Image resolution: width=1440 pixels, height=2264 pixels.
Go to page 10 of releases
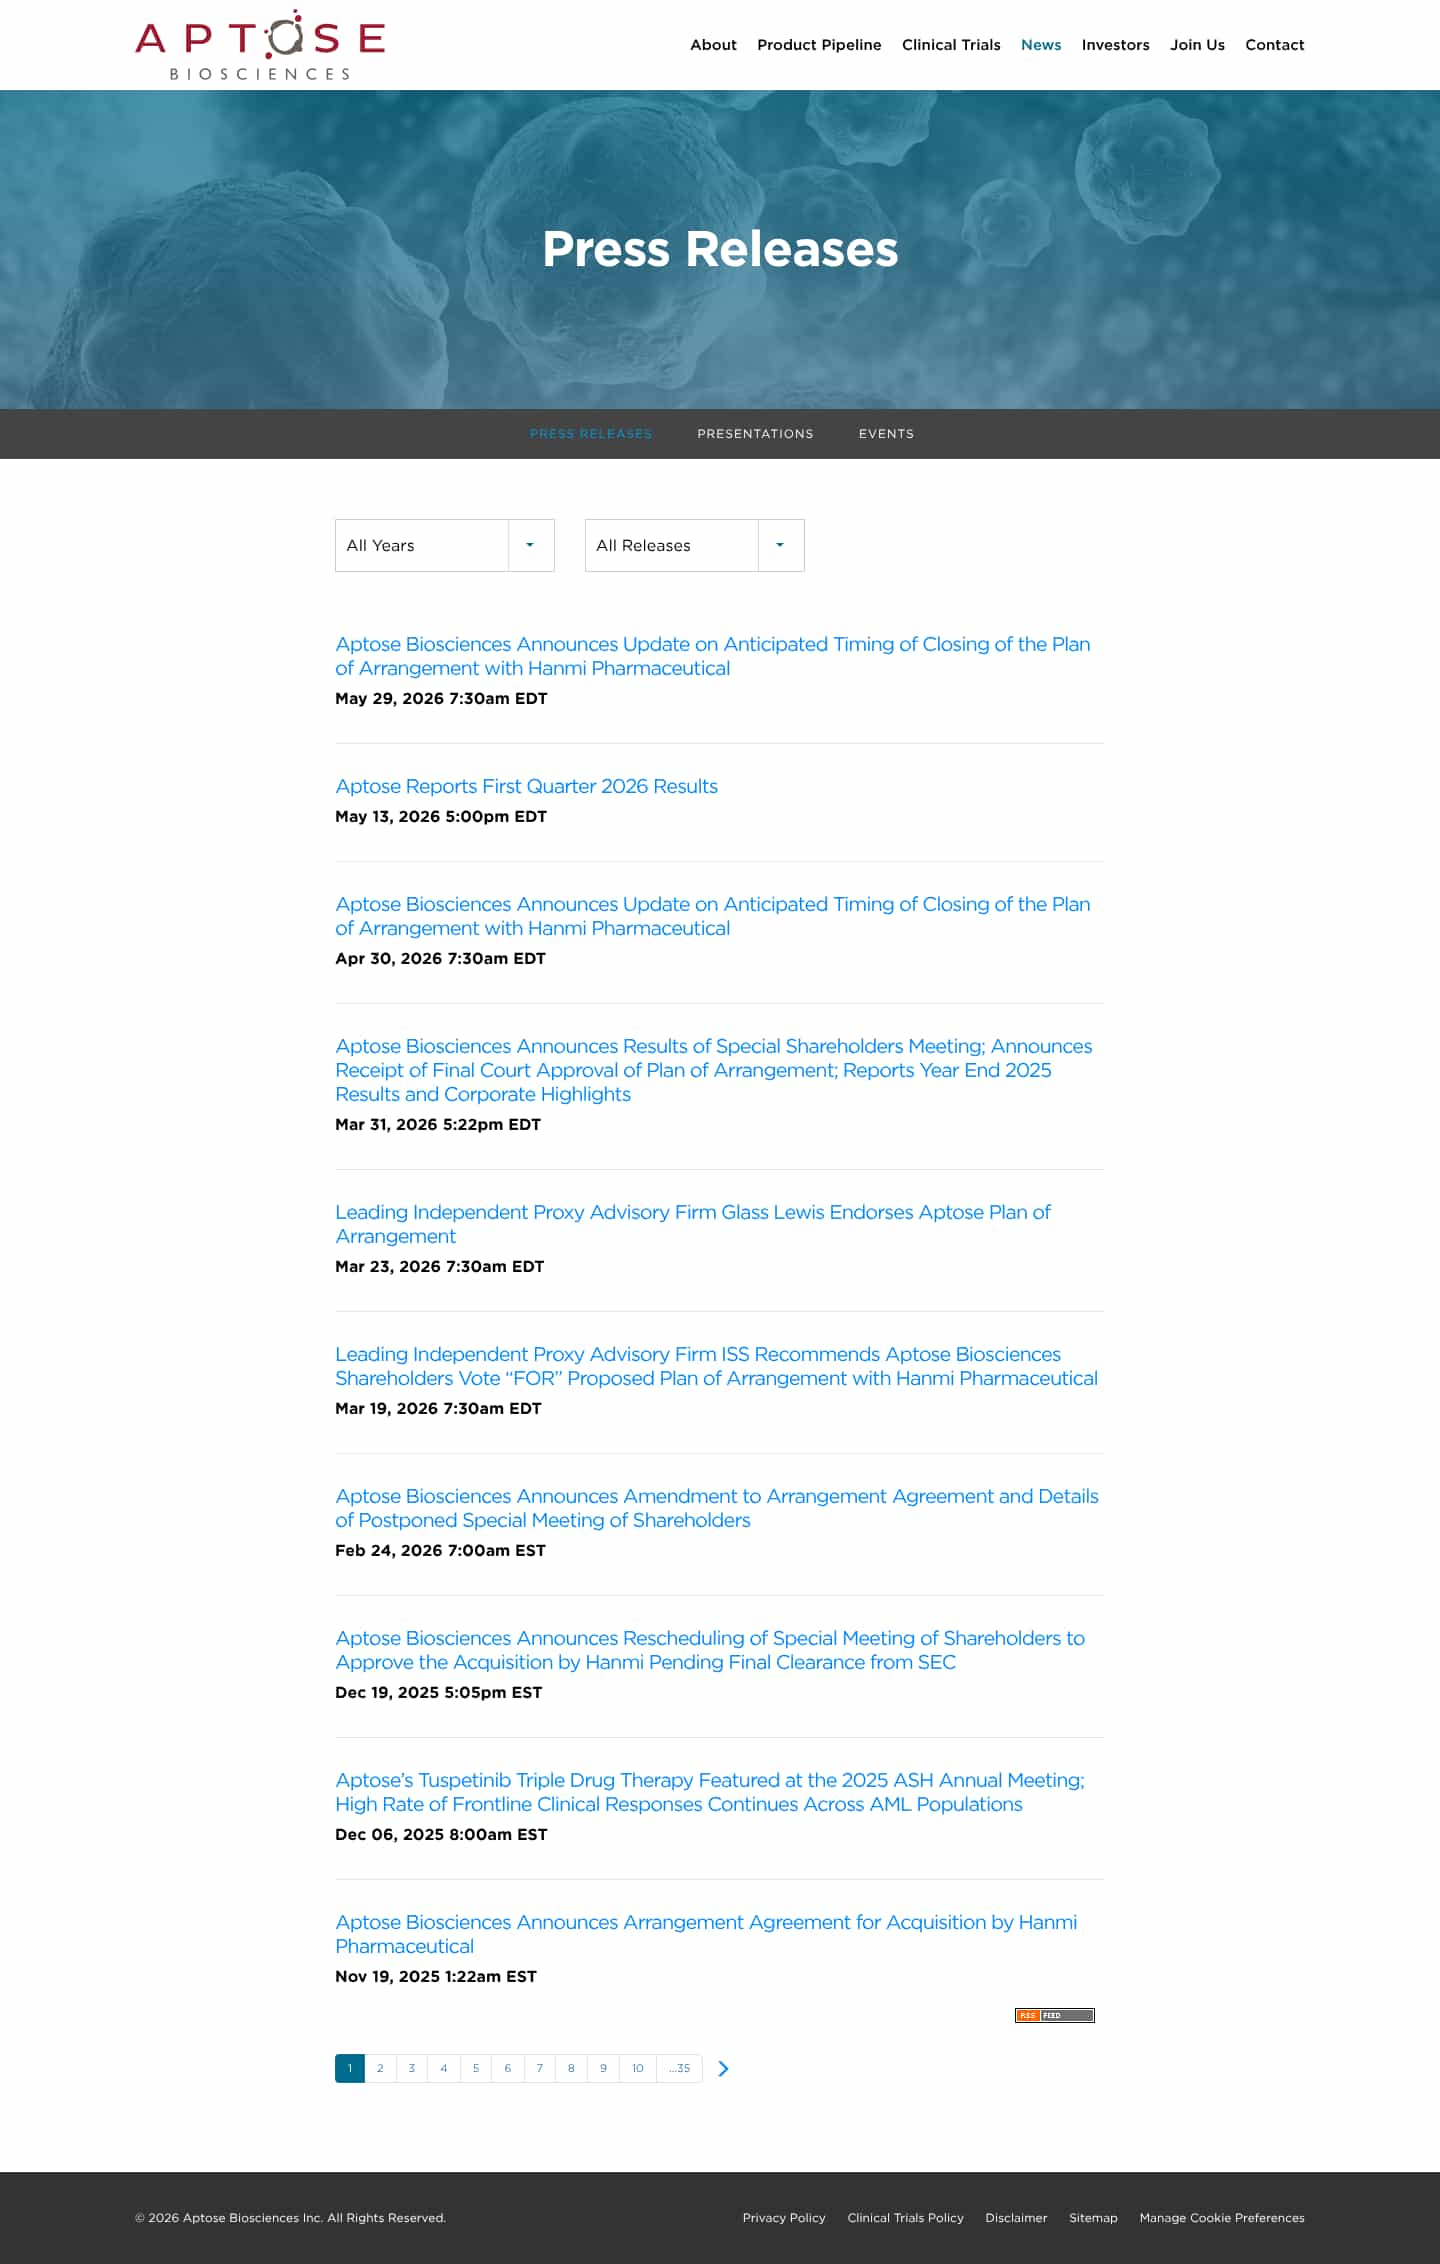pyautogui.click(x=638, y=2068)
